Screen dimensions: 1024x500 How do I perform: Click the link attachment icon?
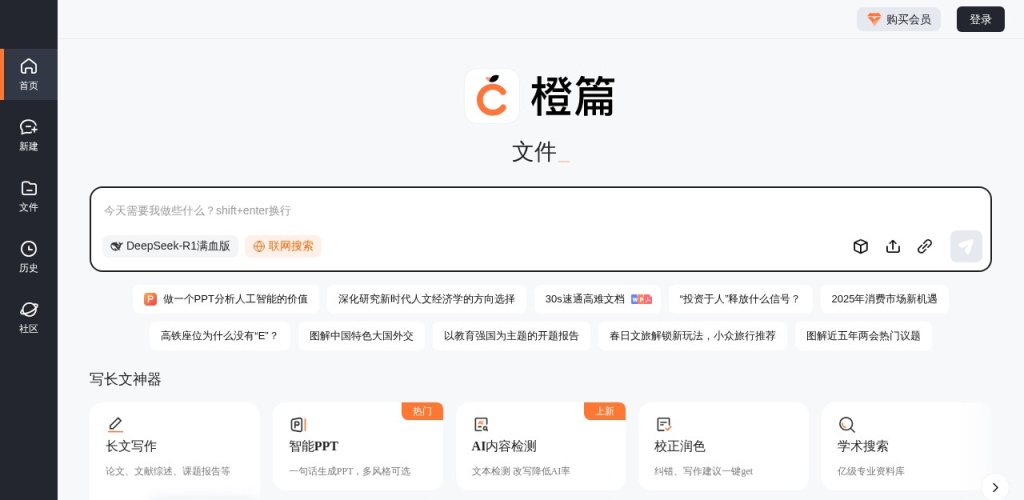pyautogui.click(x=925, y=246)
